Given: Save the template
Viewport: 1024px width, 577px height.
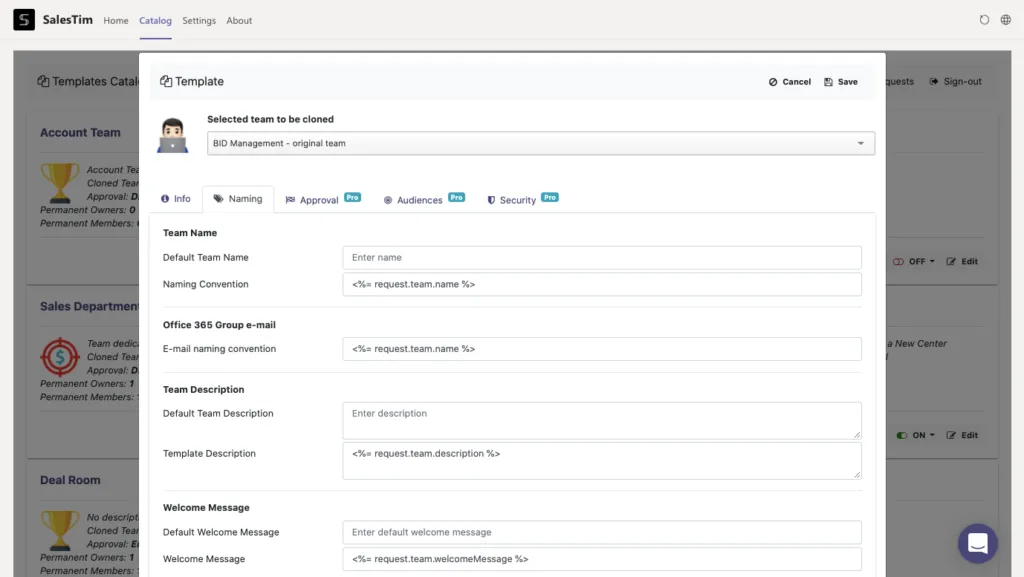Looking at the screenshot, I should (x=841, y=82).
